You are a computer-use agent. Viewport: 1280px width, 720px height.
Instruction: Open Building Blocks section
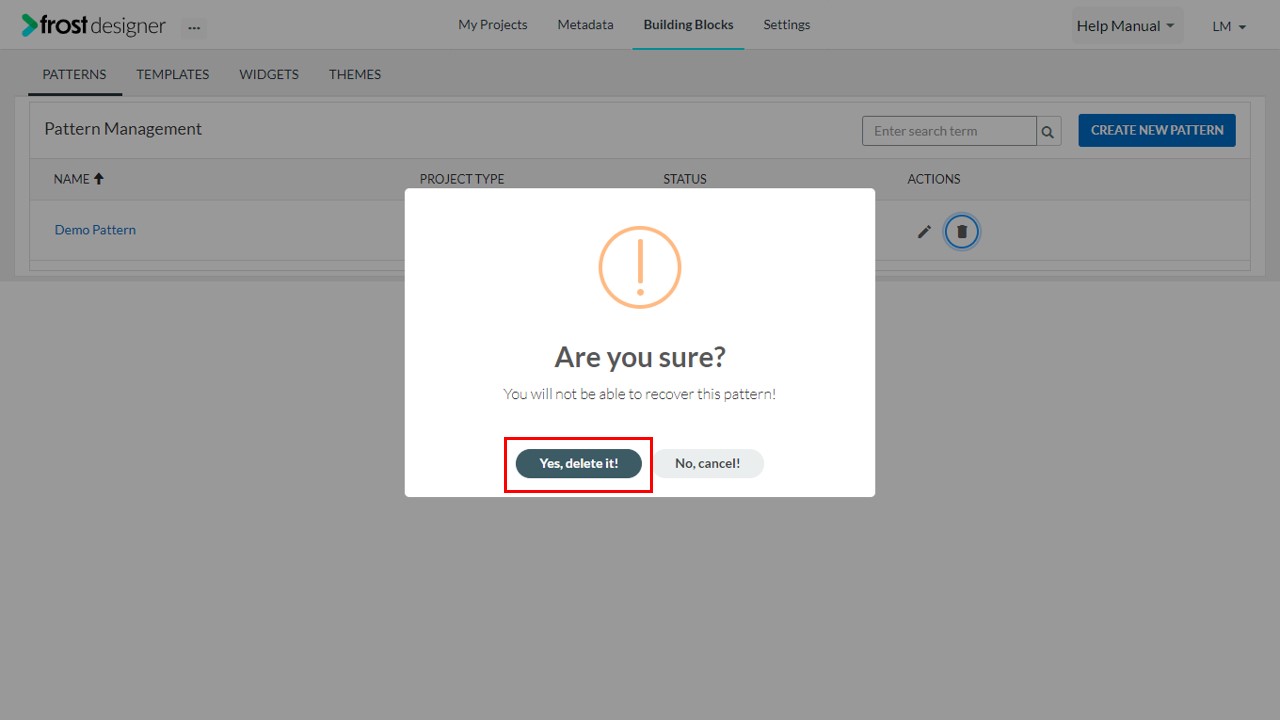688,25
